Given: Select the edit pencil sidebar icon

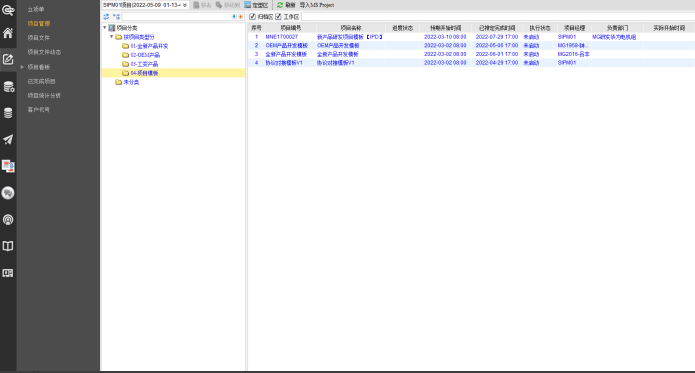Looking at the screenshot, I should click(8, 59).
